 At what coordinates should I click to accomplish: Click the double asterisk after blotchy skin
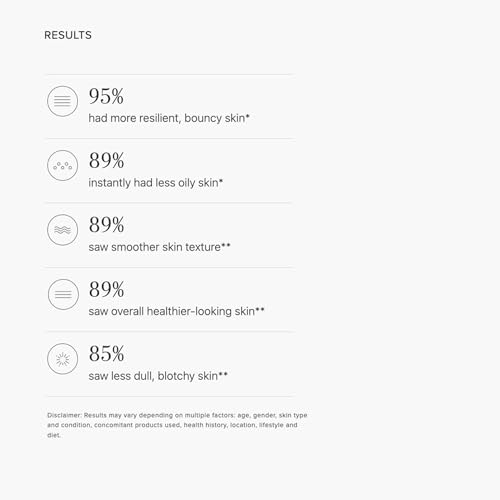tap(223, 374)
